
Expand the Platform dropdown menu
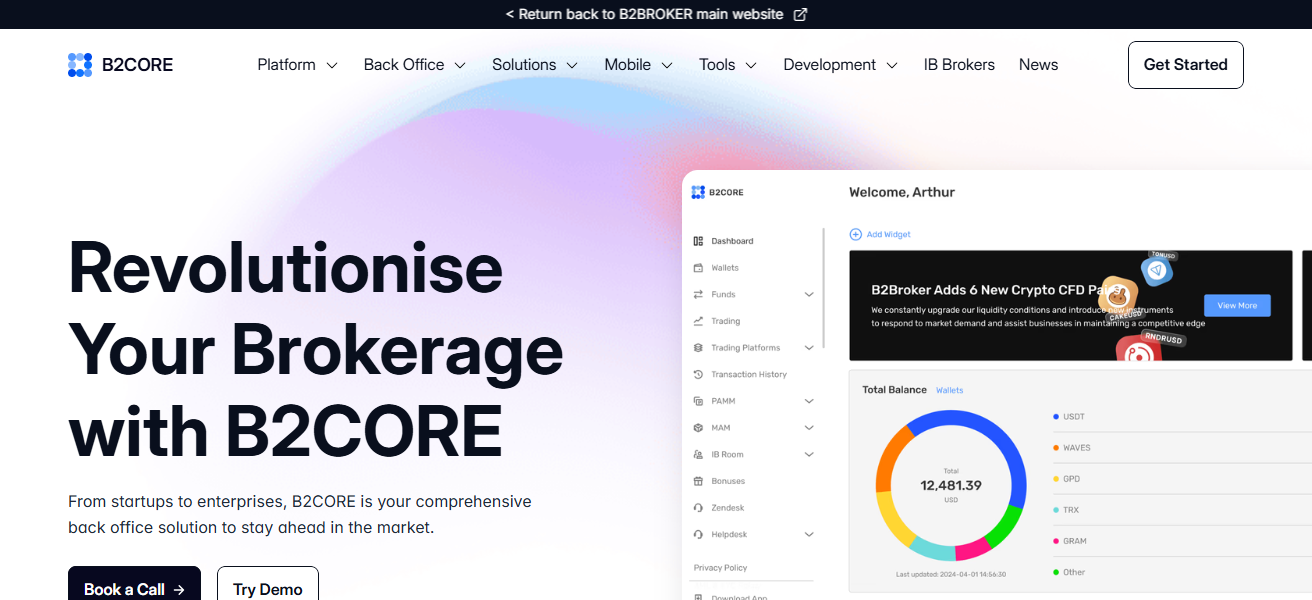click(x=296, y=64)
